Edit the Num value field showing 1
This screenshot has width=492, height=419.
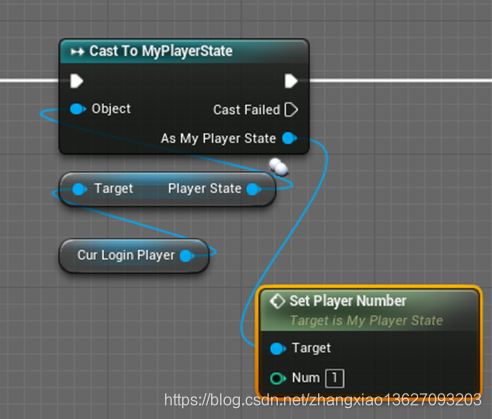(335, 378)
